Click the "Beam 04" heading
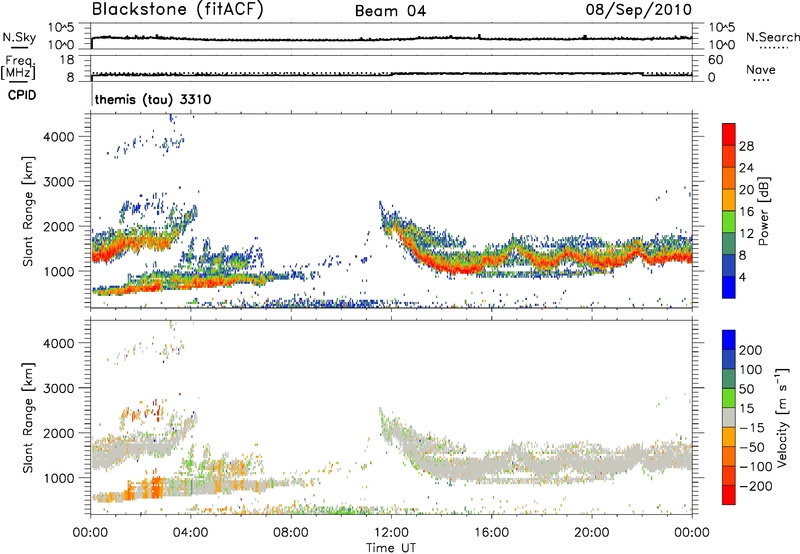800x554 pixels. tap(390, 11)
